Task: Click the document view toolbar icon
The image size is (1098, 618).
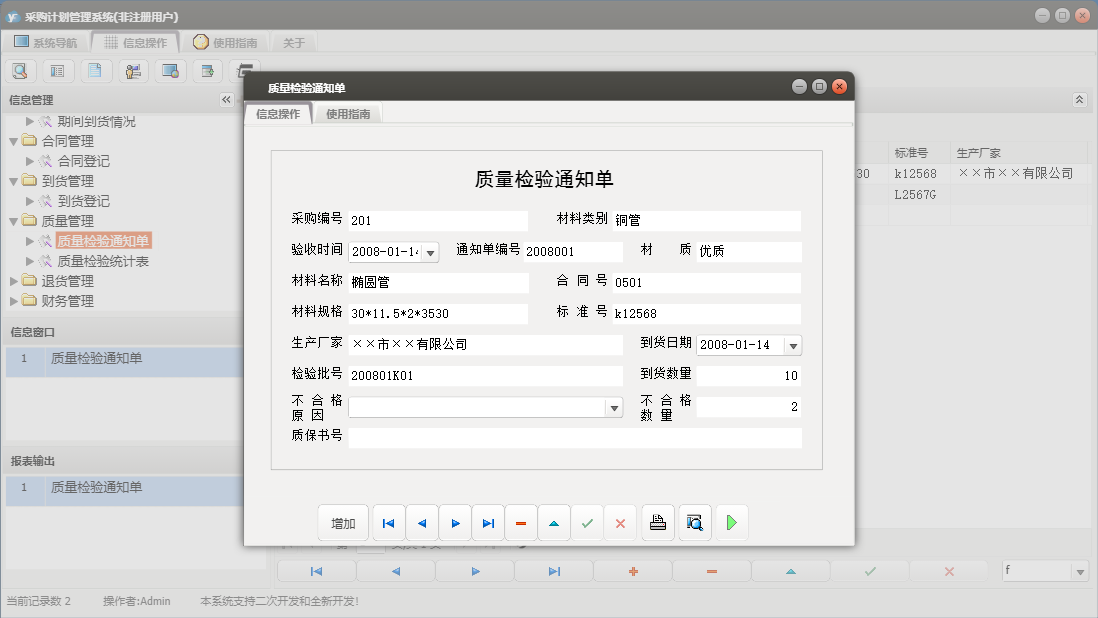Action: 95,70
